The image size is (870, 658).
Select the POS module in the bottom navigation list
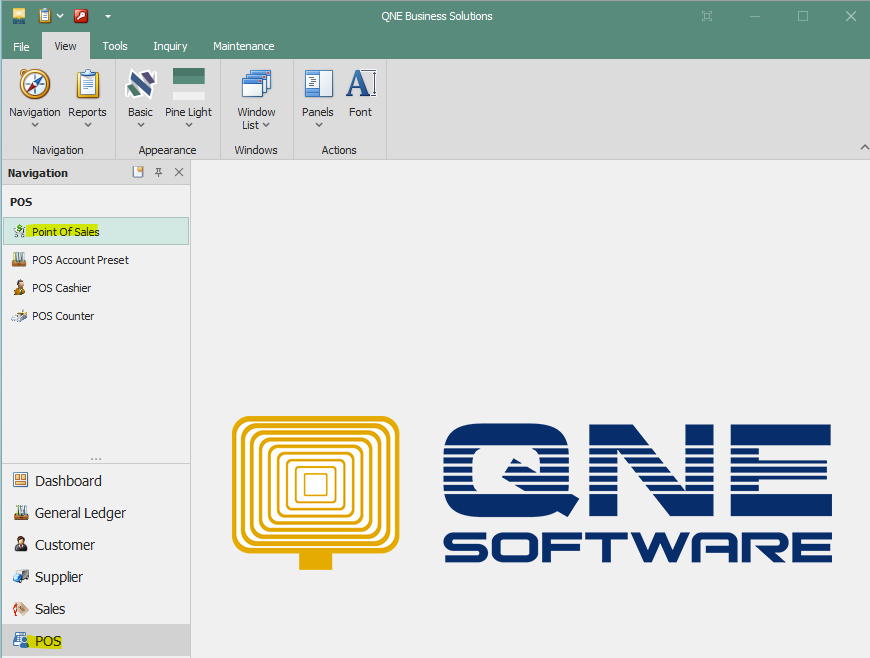(96, 641)
